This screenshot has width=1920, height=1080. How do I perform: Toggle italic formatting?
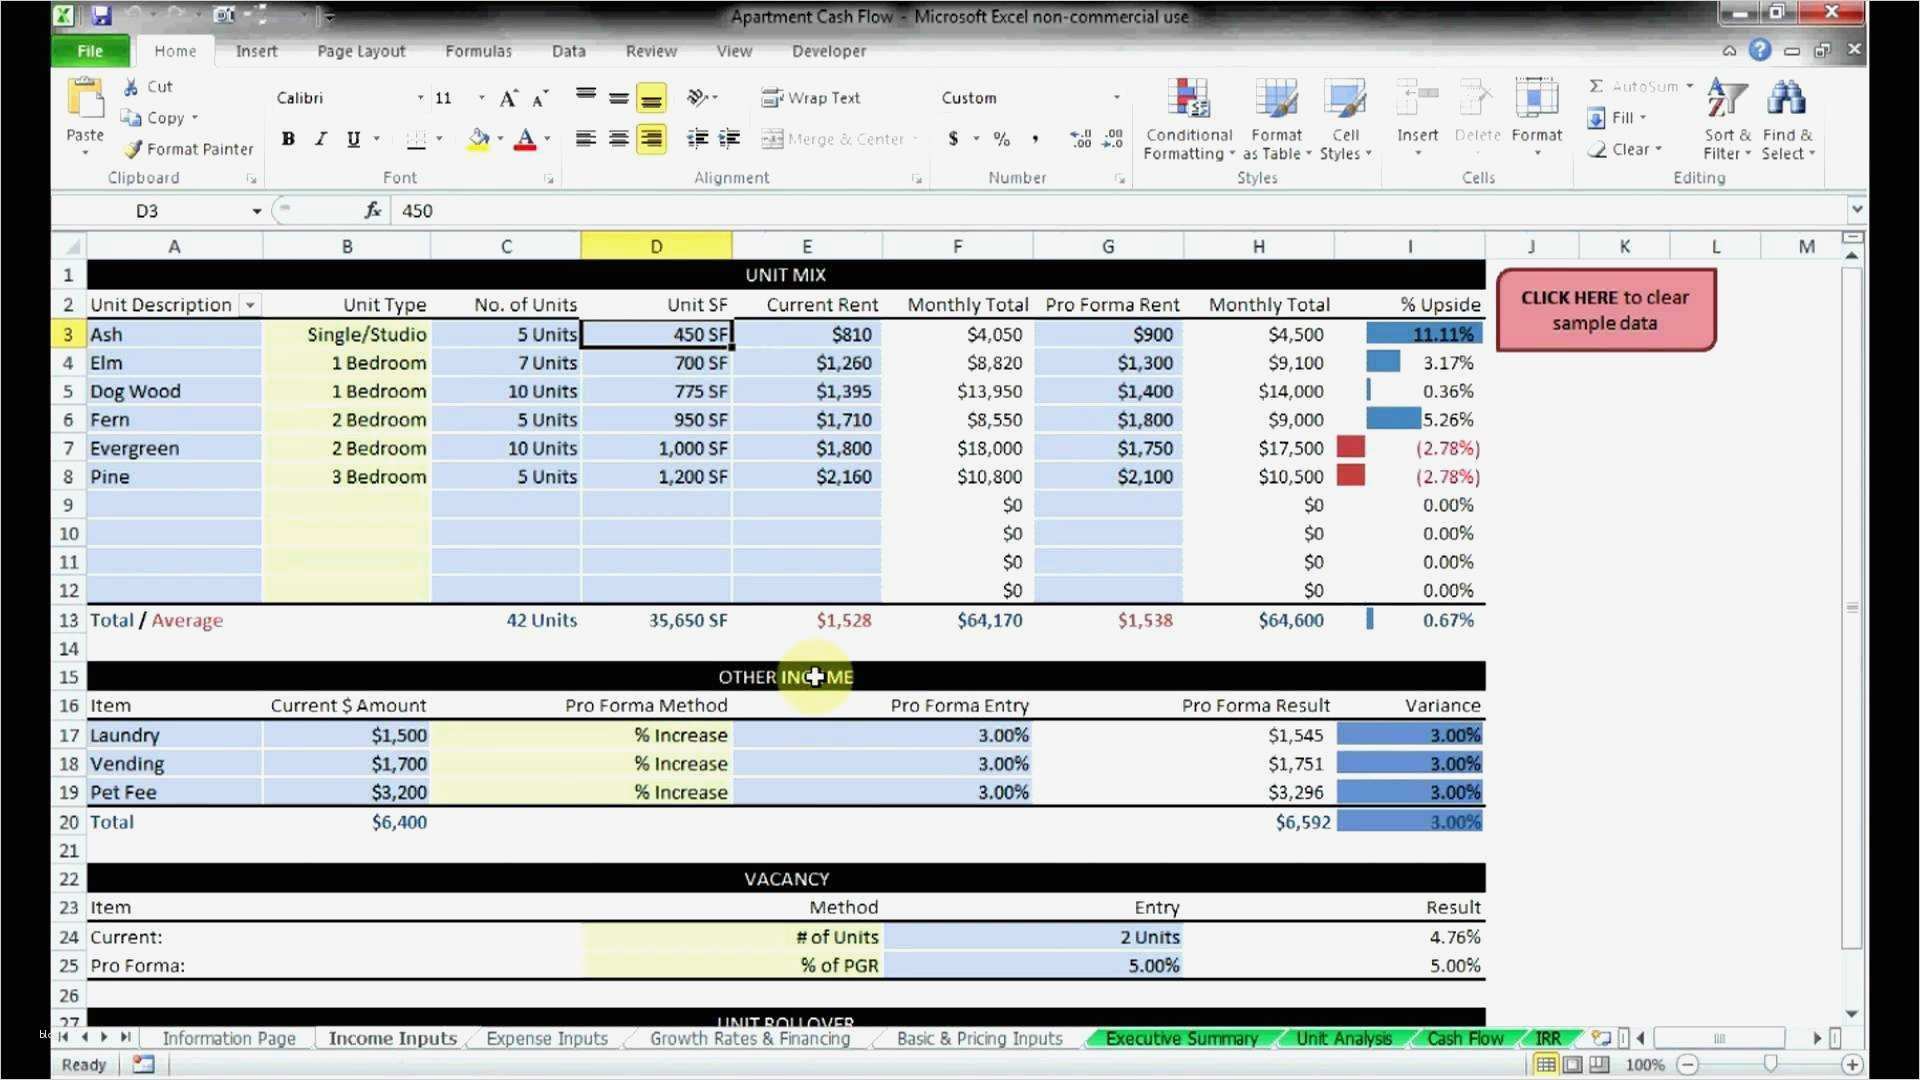pos(320,139)
